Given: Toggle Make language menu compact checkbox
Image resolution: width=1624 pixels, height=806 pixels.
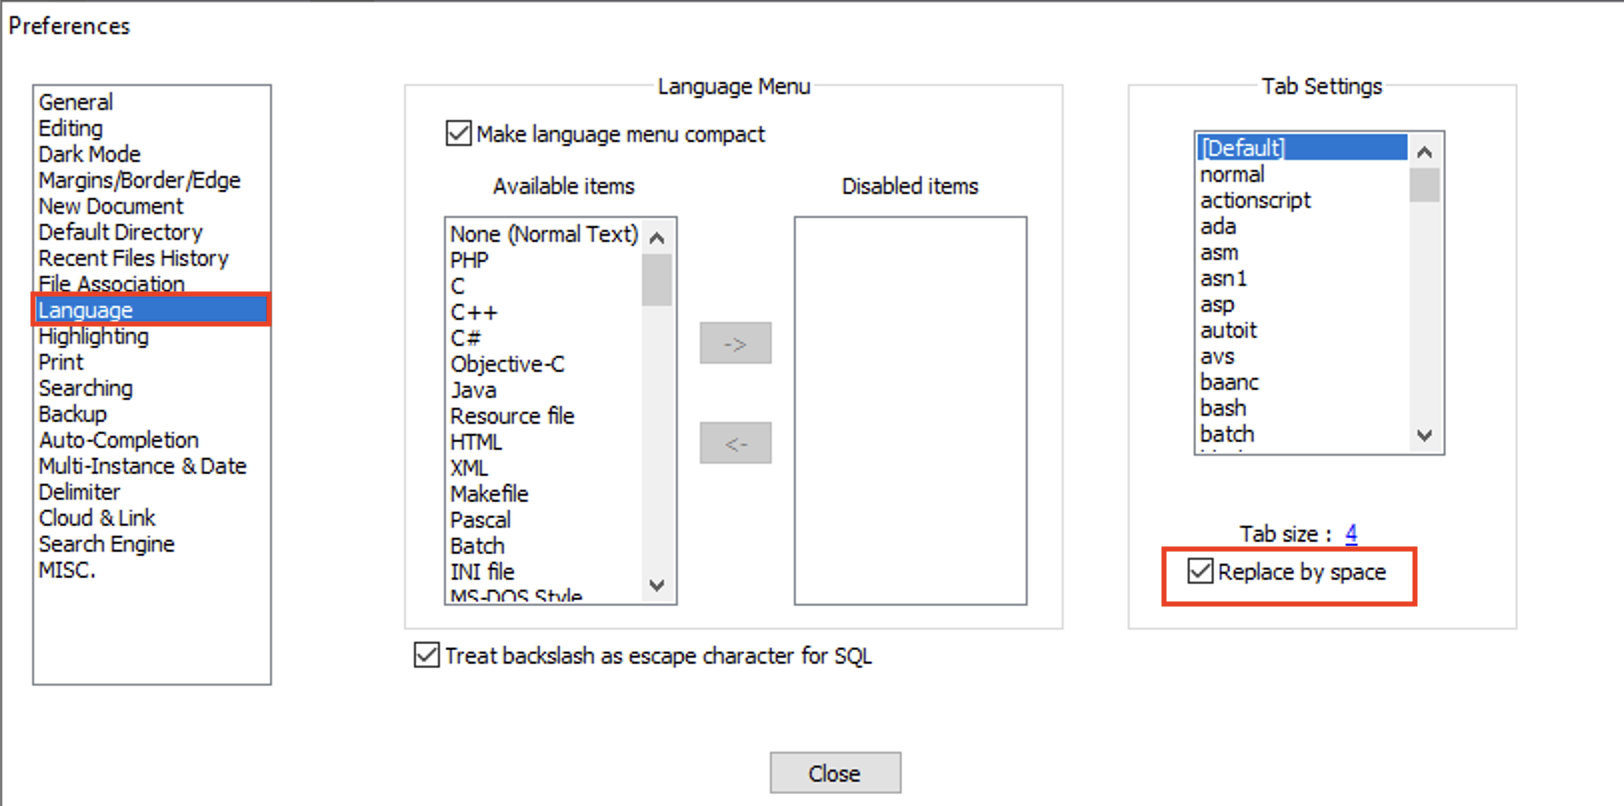Looking at the screenshot, I should 459,134.
